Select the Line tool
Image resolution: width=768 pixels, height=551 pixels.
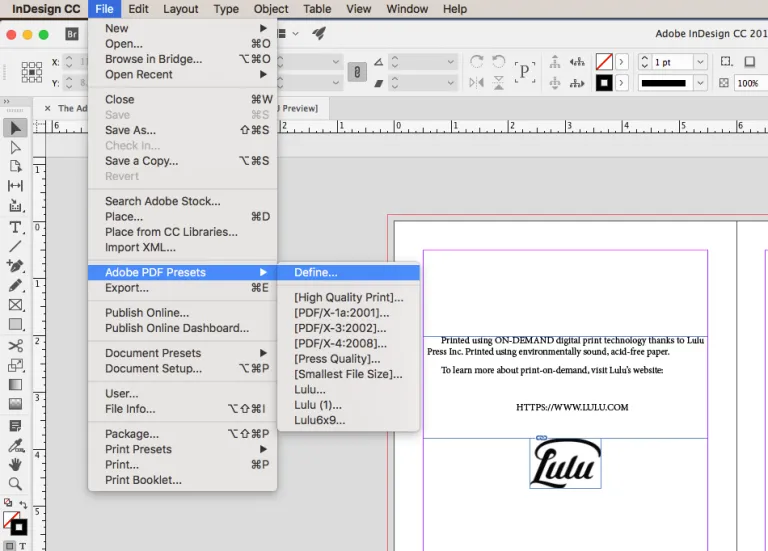[x=15, y=246]
